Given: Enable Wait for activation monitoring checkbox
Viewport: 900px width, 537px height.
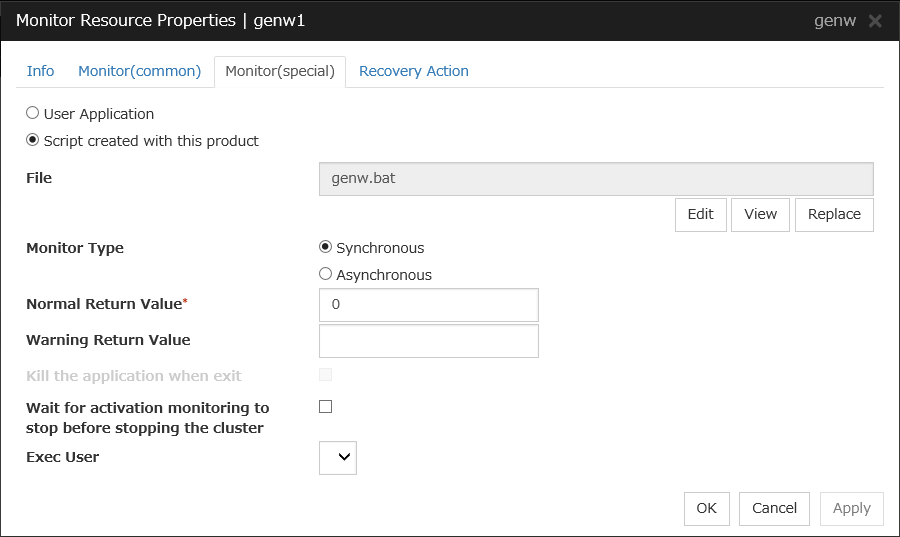Looking at the screenshot, I should pyautogui.click(x=325, y=407).
